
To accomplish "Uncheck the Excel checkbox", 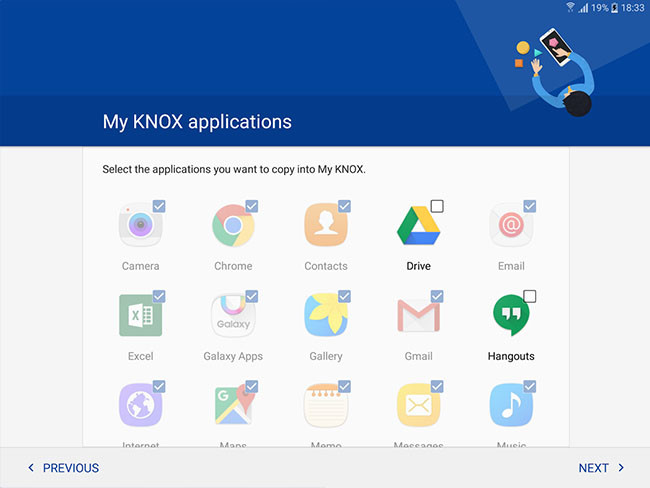I will [159, 296].
